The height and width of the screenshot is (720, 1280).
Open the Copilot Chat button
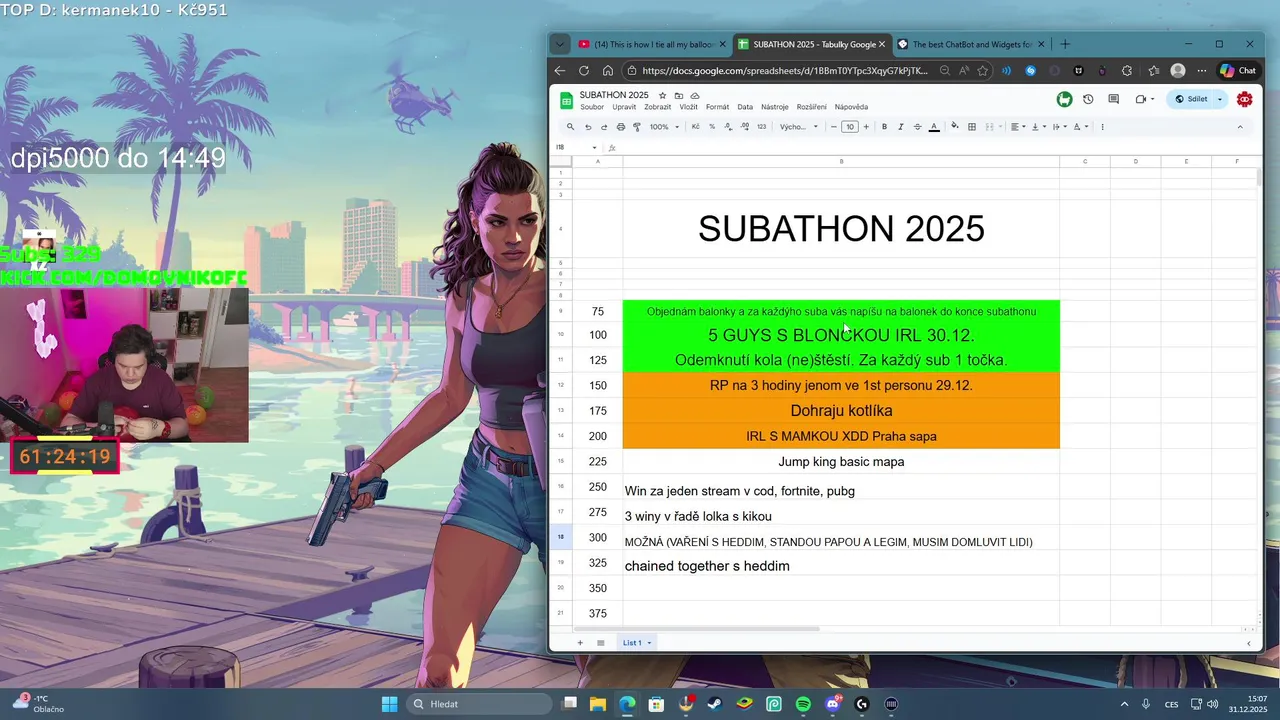[1237, 71]
